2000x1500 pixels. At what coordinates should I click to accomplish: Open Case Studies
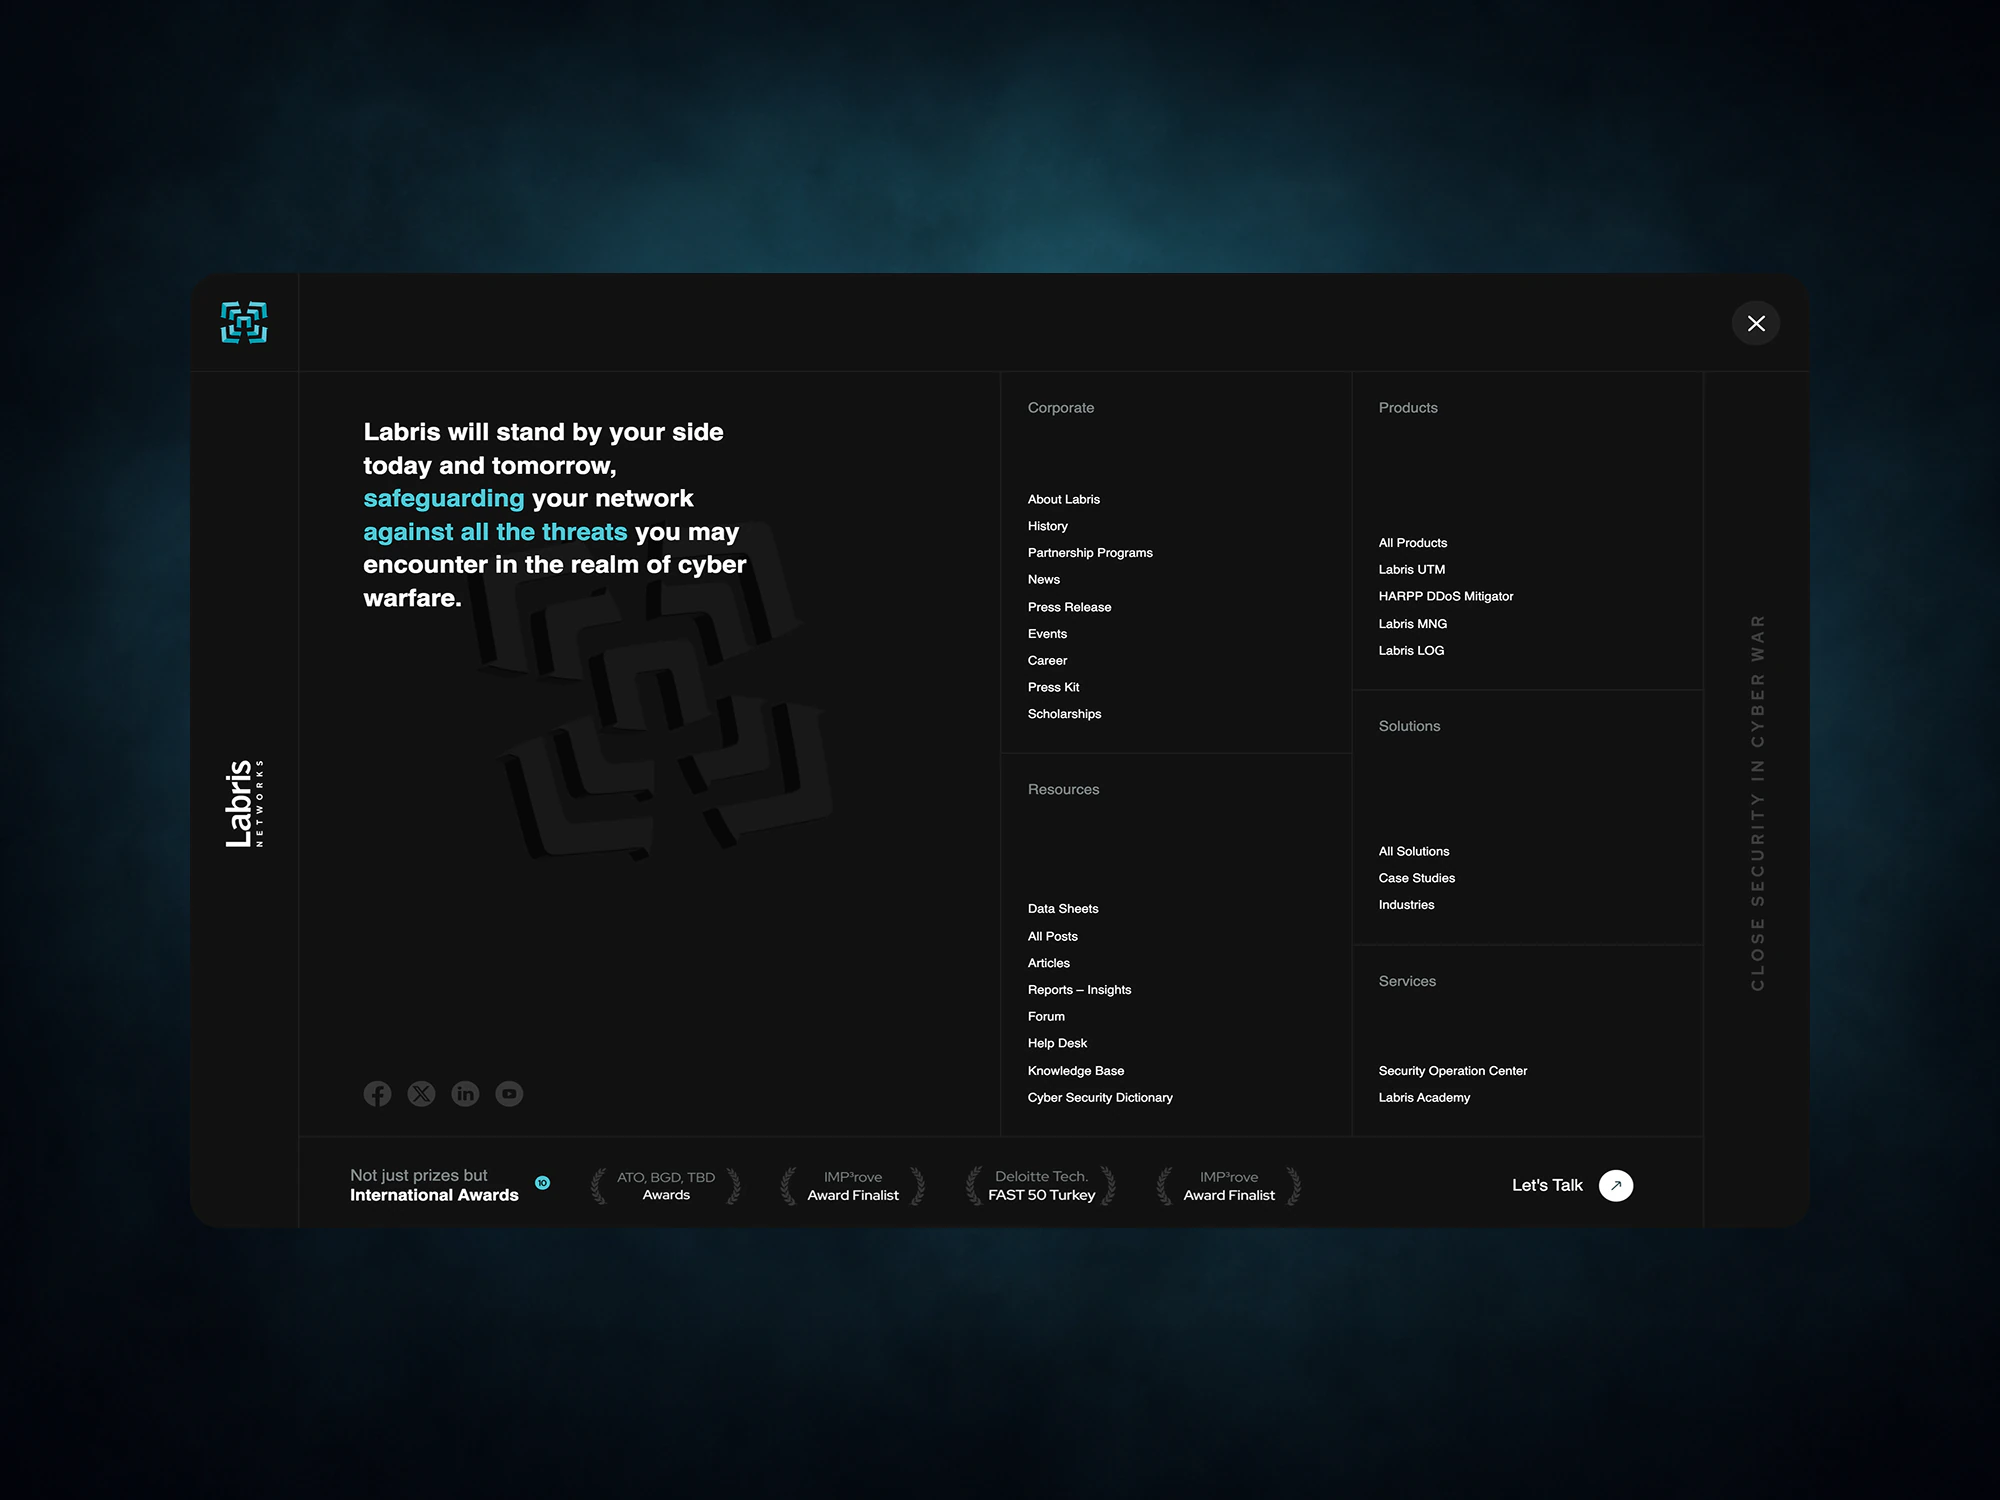1417,878
